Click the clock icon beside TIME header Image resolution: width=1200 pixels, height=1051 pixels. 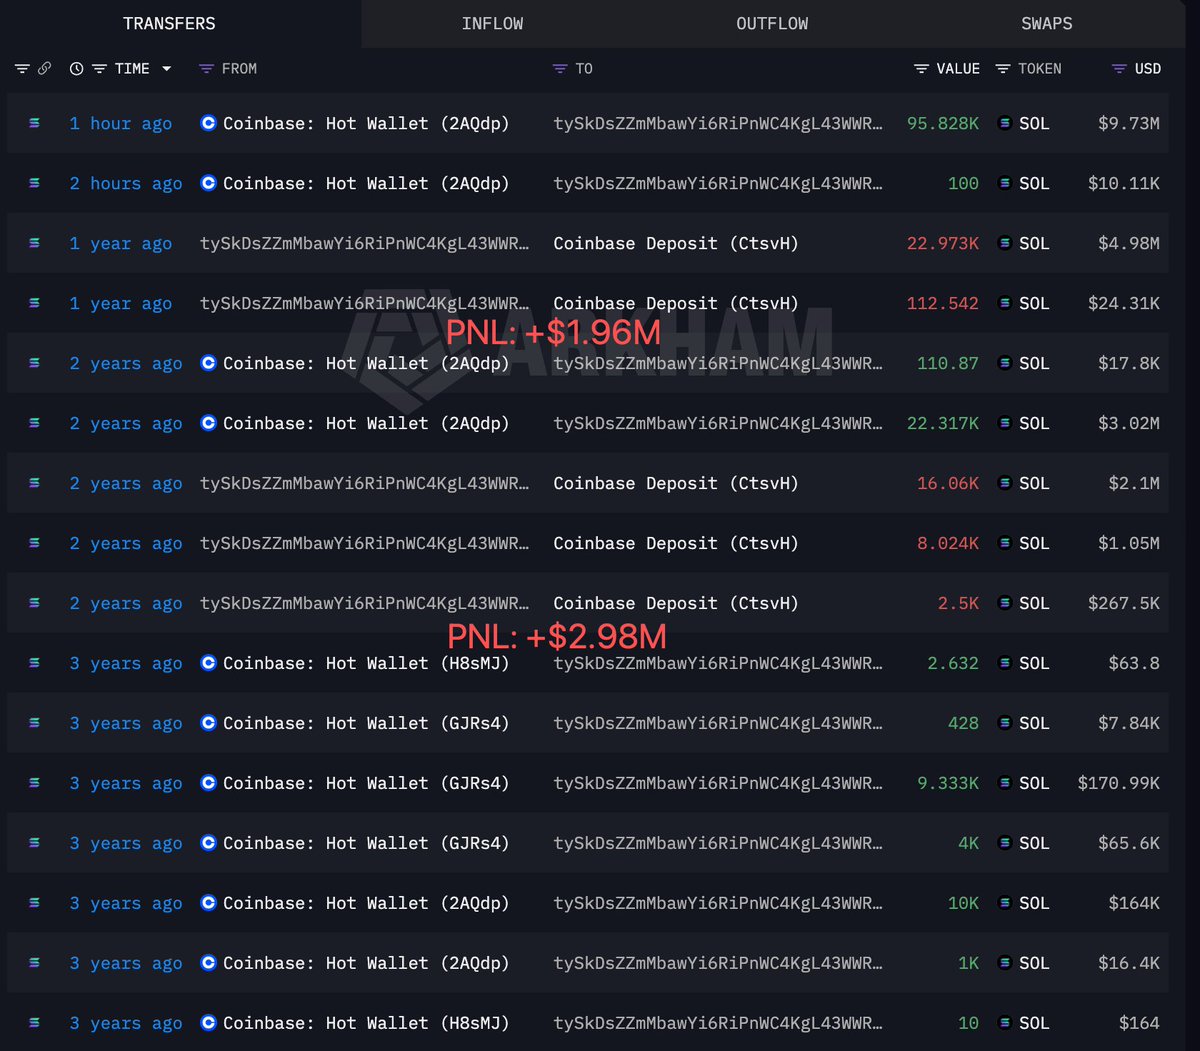(77, 69)
